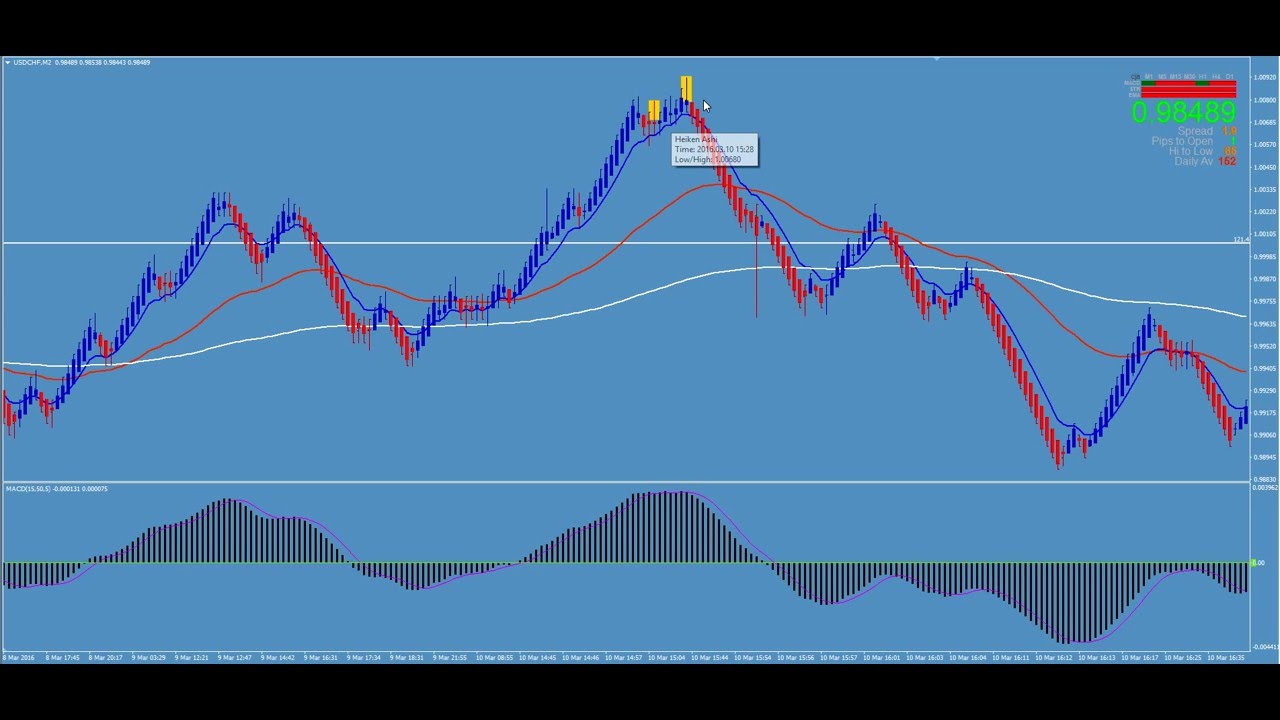Click the triangle beside USDCHF,M2 title

pyautogui.click(x=8, y=63)
